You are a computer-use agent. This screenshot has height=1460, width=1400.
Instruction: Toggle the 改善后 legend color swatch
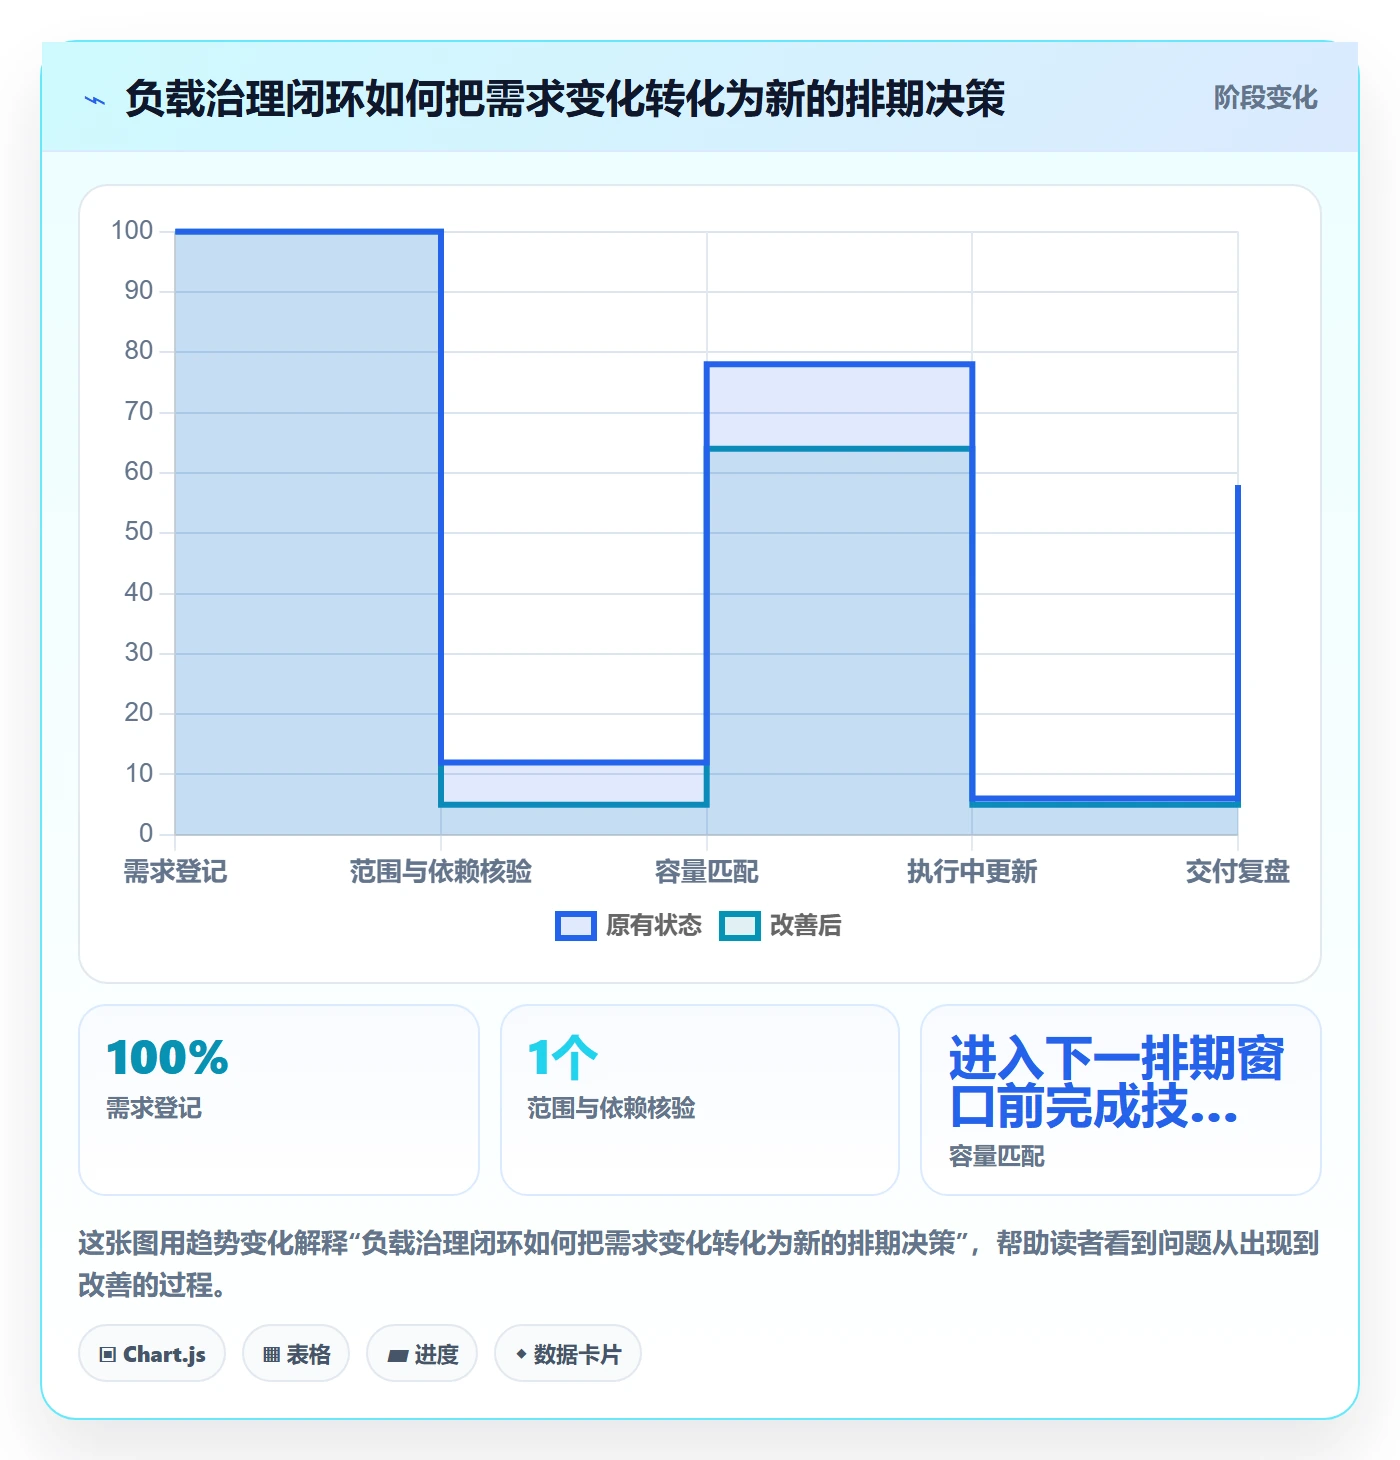tap(740, 926)
